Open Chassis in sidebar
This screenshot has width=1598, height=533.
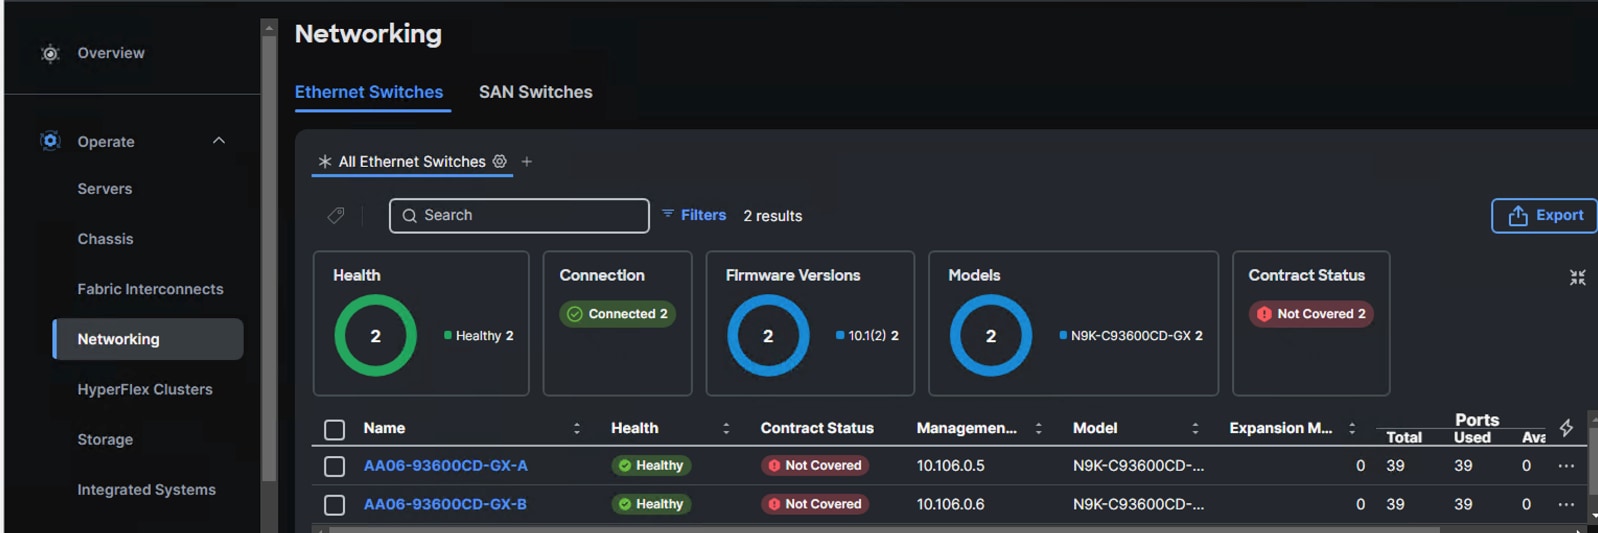(105, 239)
